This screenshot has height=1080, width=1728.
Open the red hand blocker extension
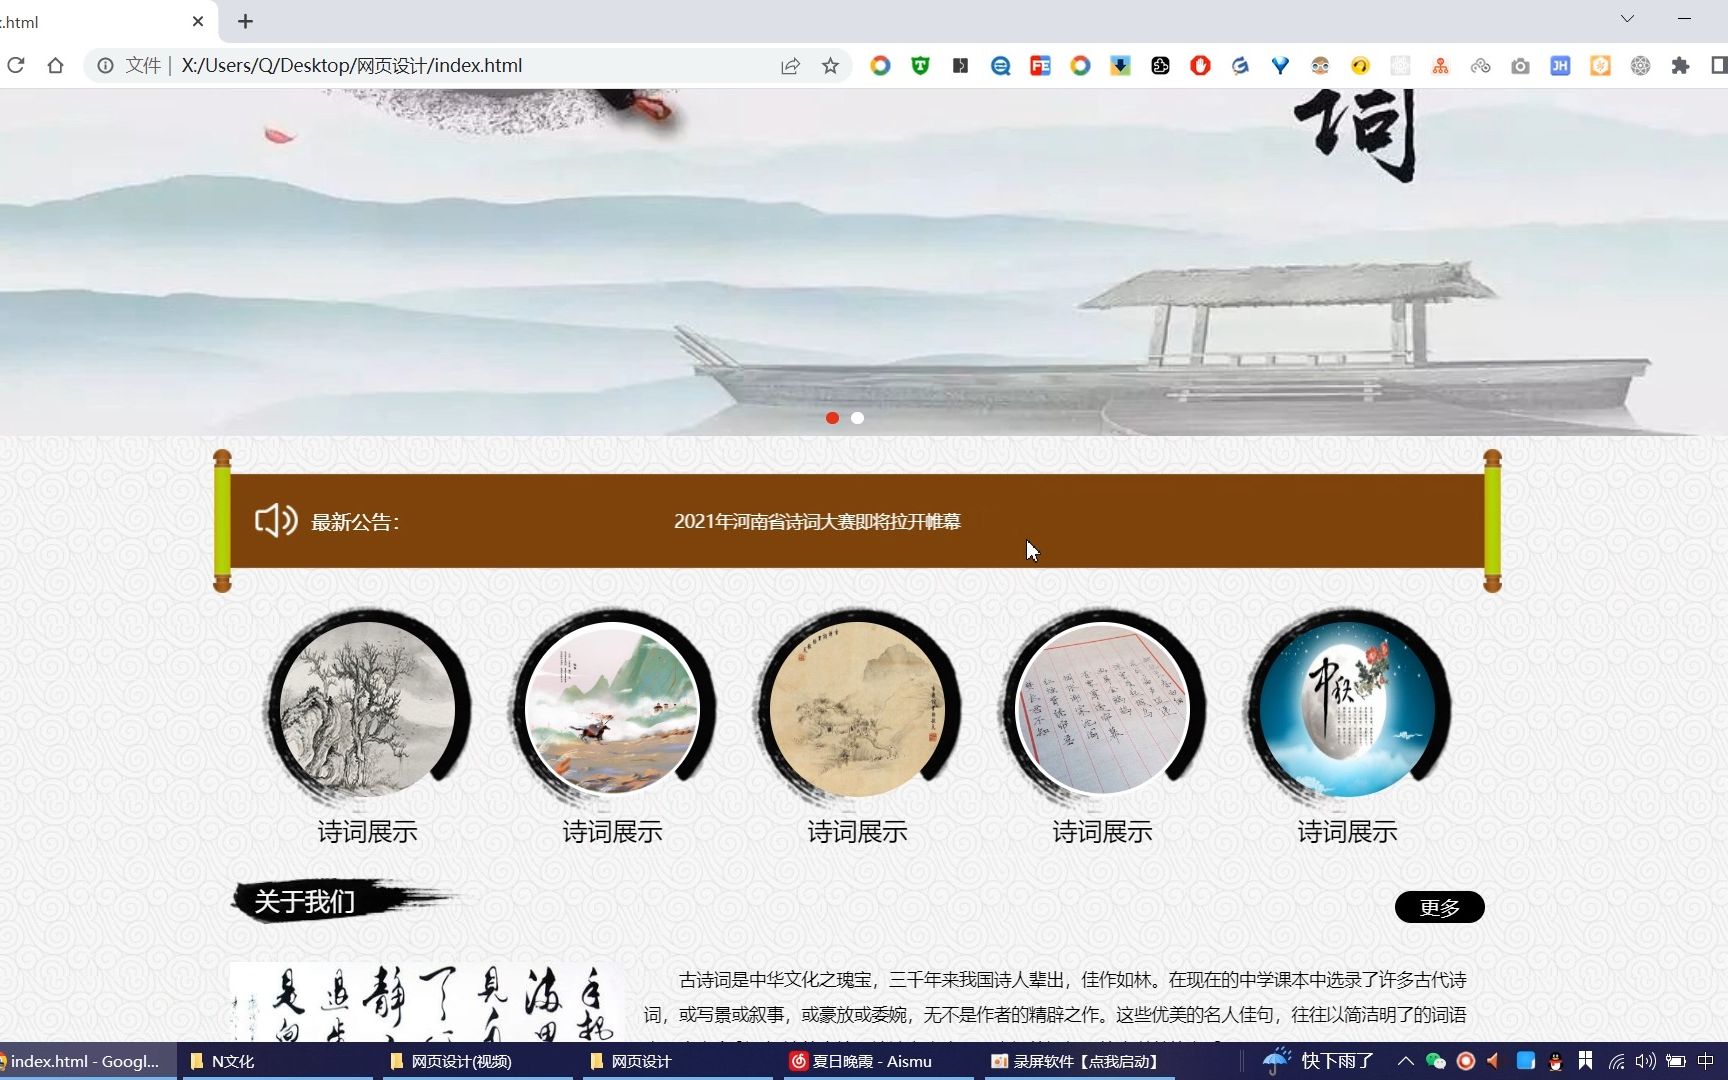(x=1200, y=65)
